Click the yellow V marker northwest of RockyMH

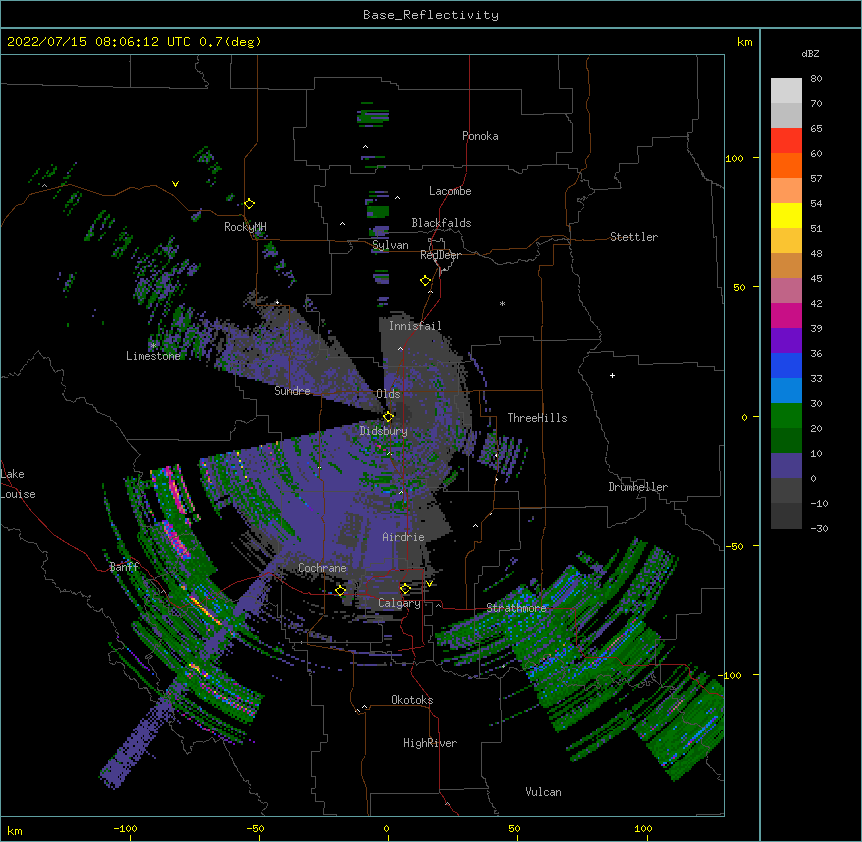pyautogui.click(x=175, y=184)
